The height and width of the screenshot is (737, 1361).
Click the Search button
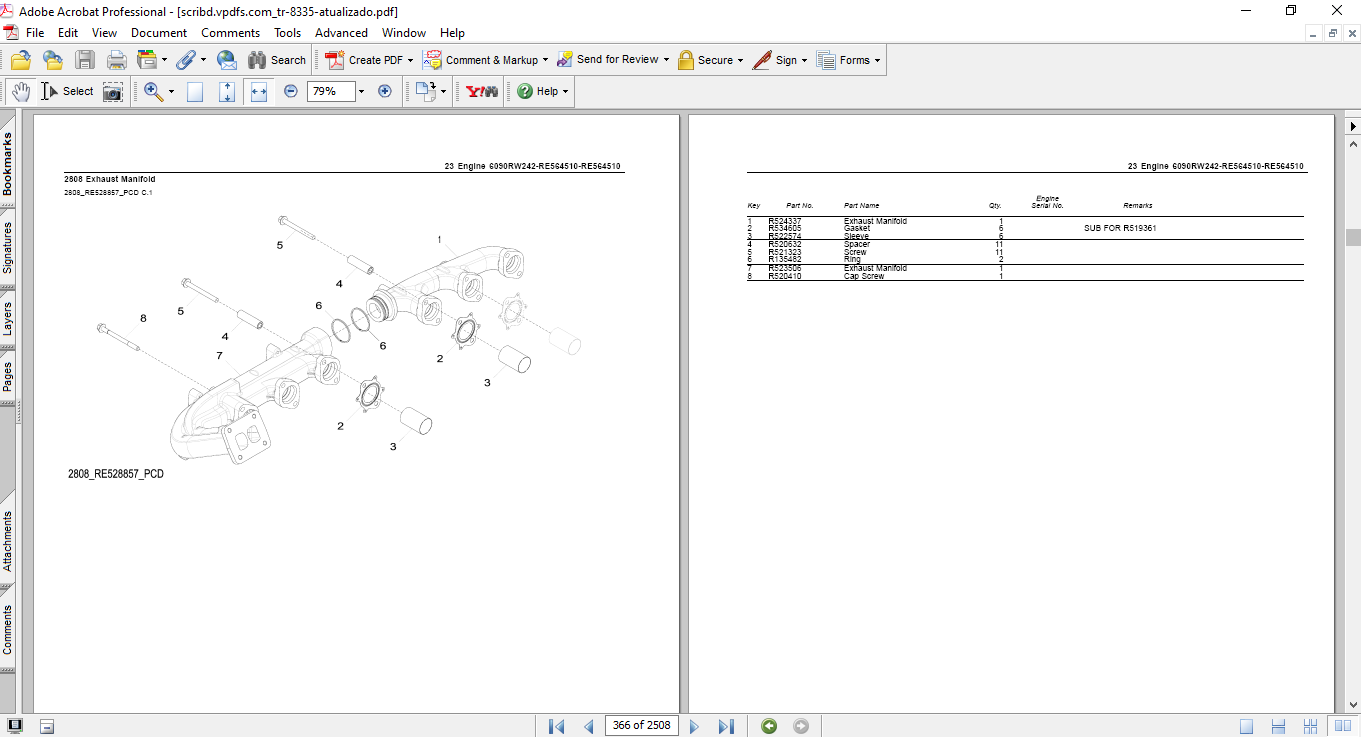point(277,60)
